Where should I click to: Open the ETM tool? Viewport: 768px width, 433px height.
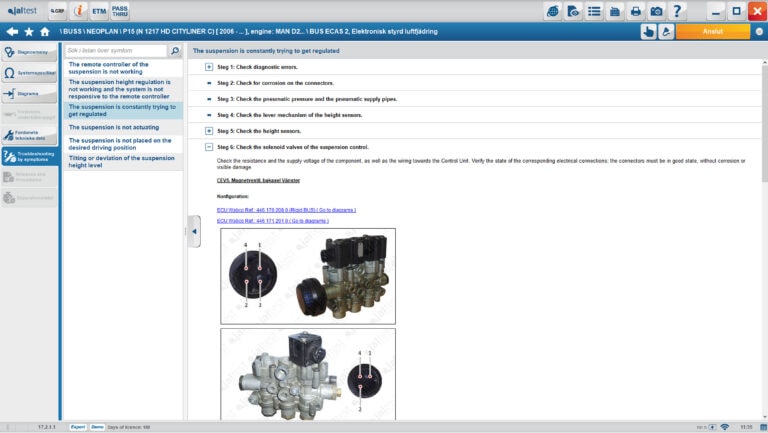coord(99,11)
